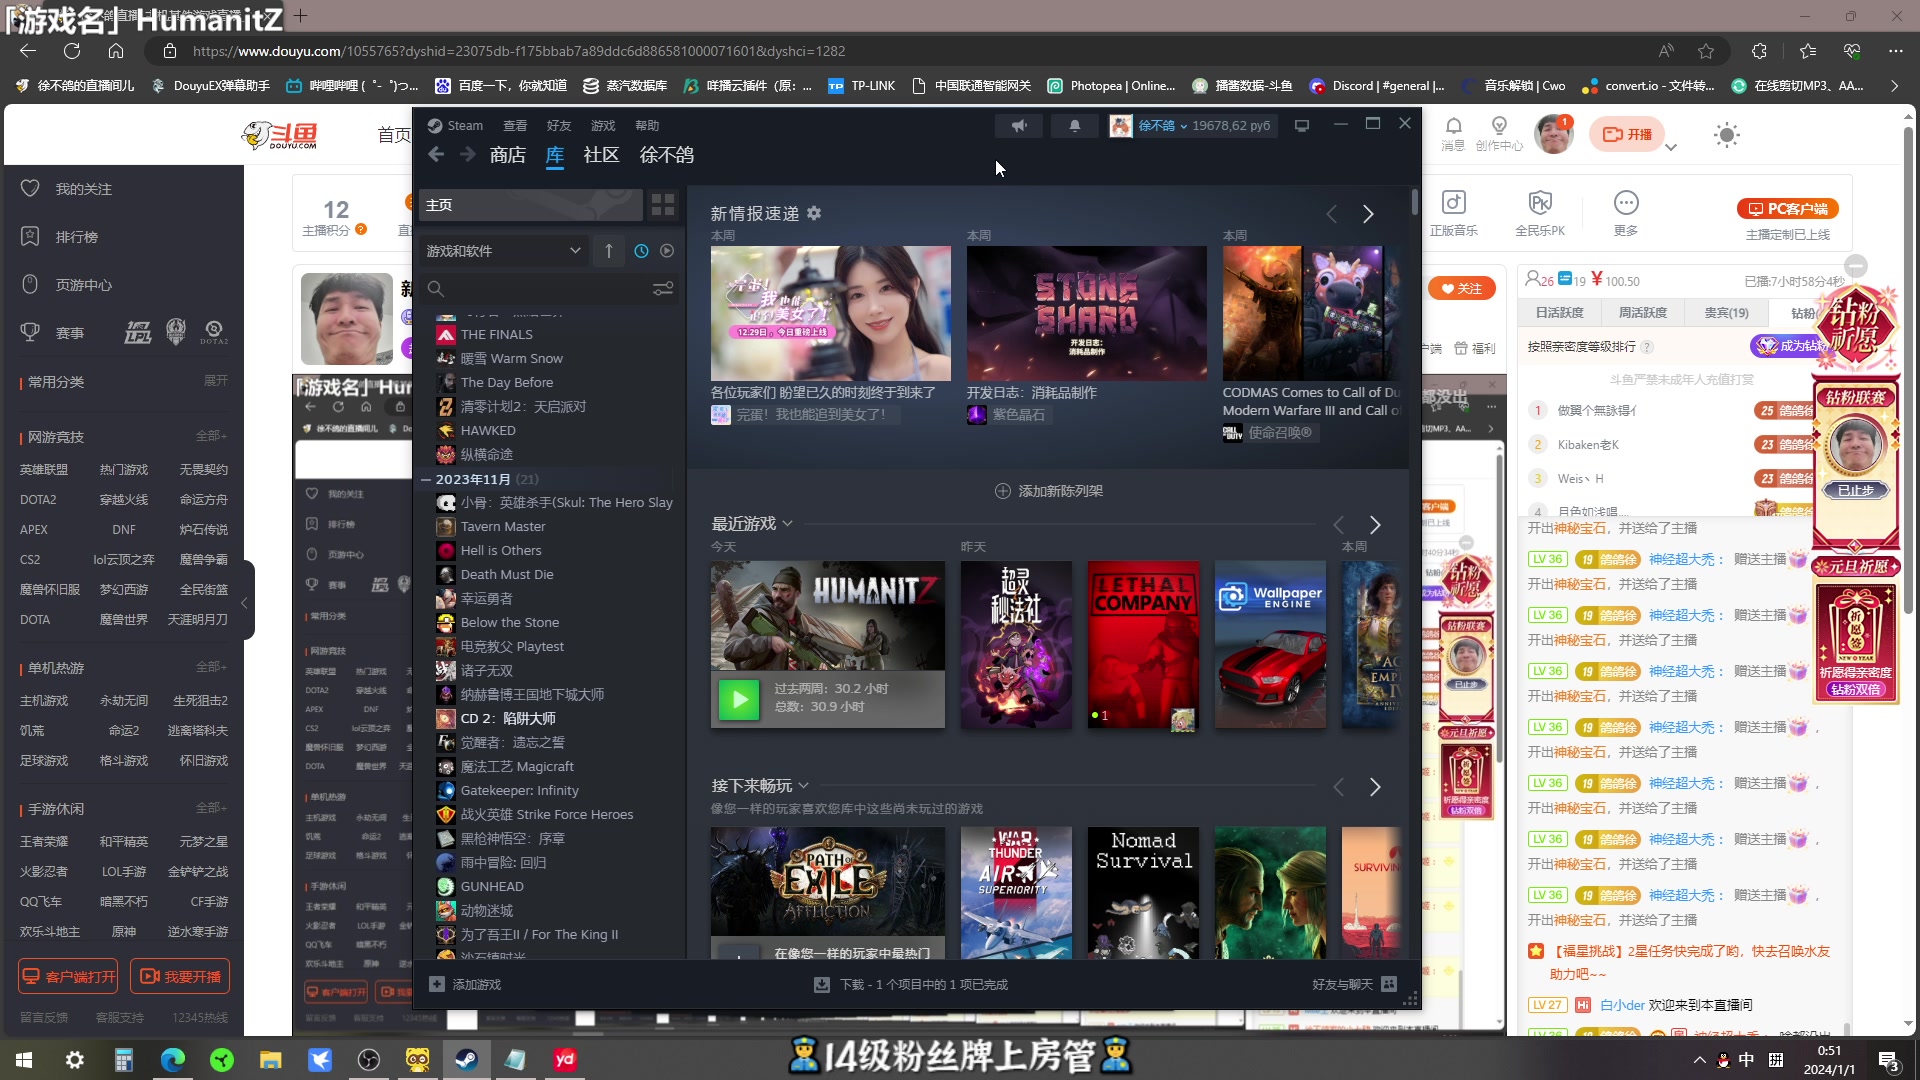The width and height of the screenshot is (1920, 1080).
Task: Open Lethal Company game tile
Action: [x=1142, y=645]
